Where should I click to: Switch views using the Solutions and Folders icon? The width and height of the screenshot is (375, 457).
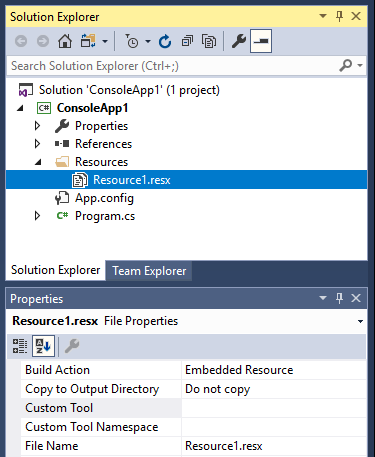[x=88, y=41]
